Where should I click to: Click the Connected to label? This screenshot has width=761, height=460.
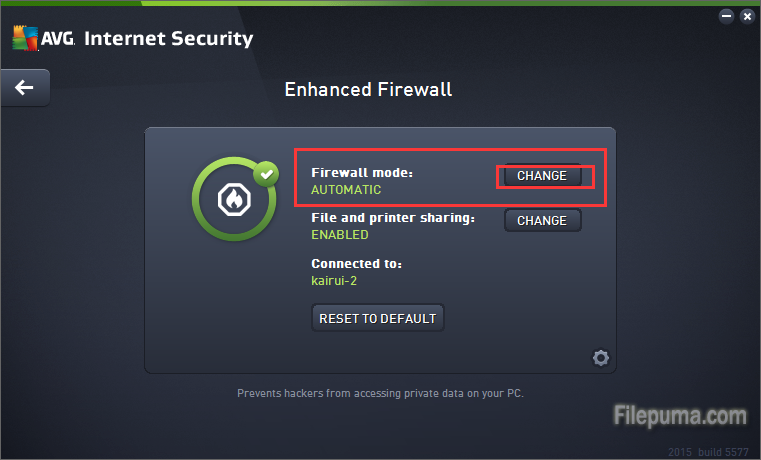(356, 264)
